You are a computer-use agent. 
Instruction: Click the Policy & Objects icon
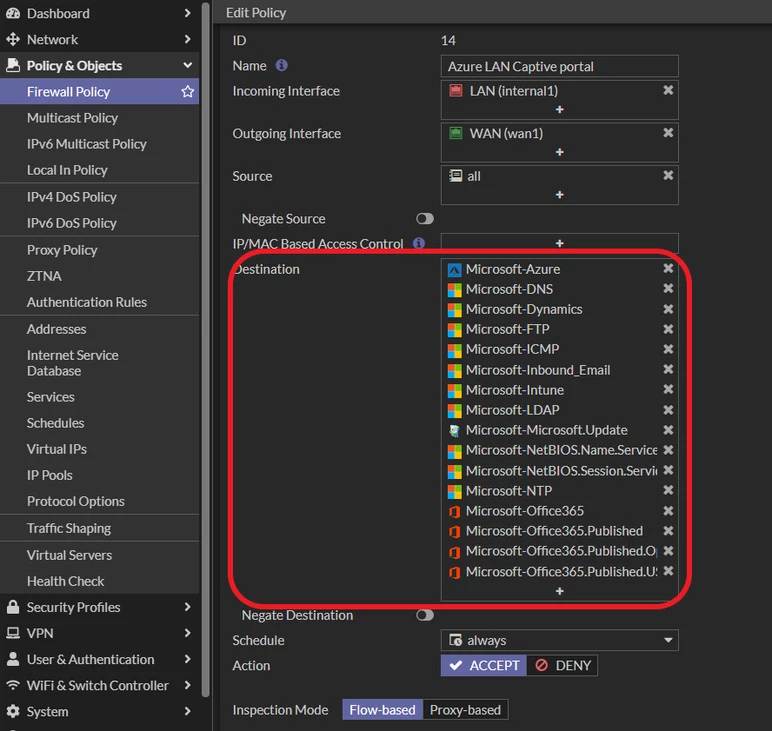pos(13,65)
